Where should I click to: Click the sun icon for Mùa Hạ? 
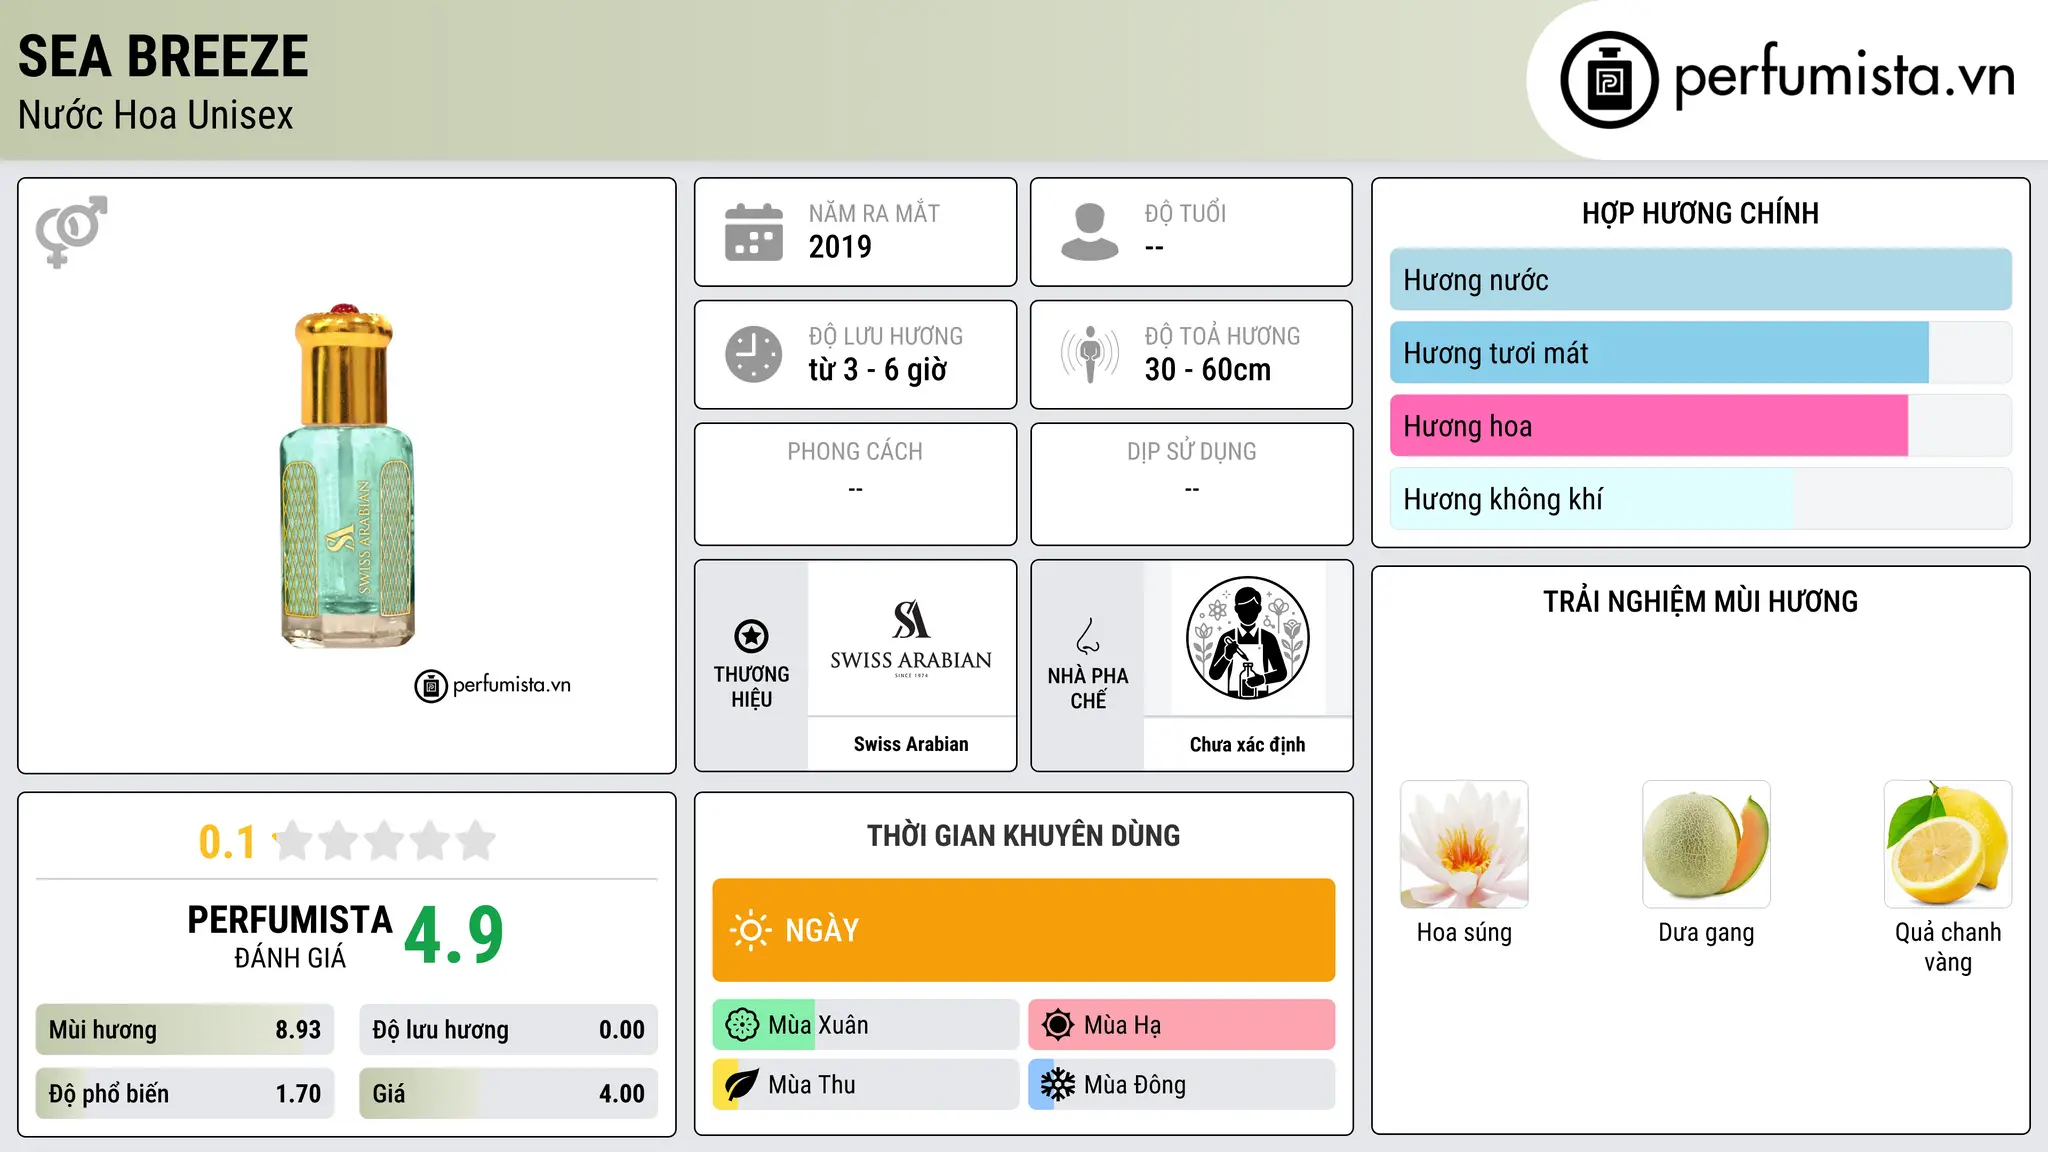point(1058,1025)
